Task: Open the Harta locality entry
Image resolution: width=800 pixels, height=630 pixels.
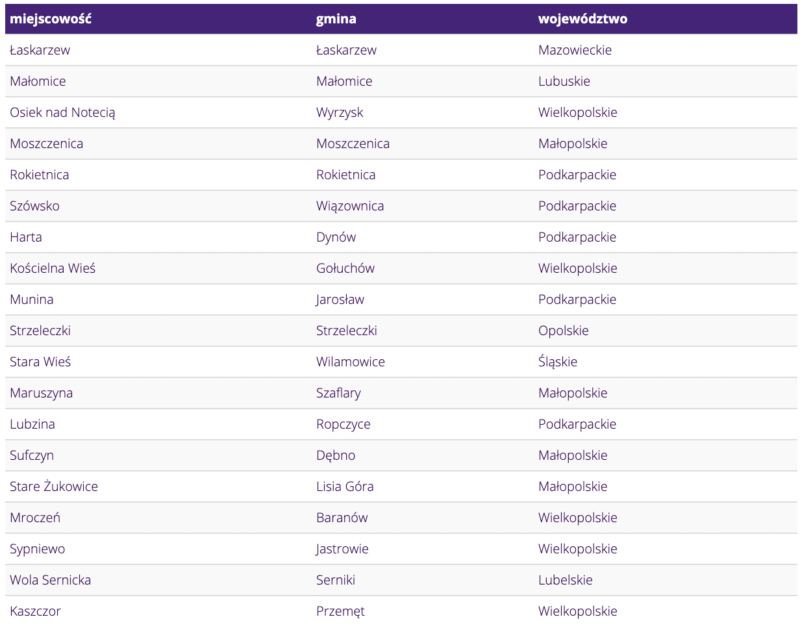Action: 26,237
